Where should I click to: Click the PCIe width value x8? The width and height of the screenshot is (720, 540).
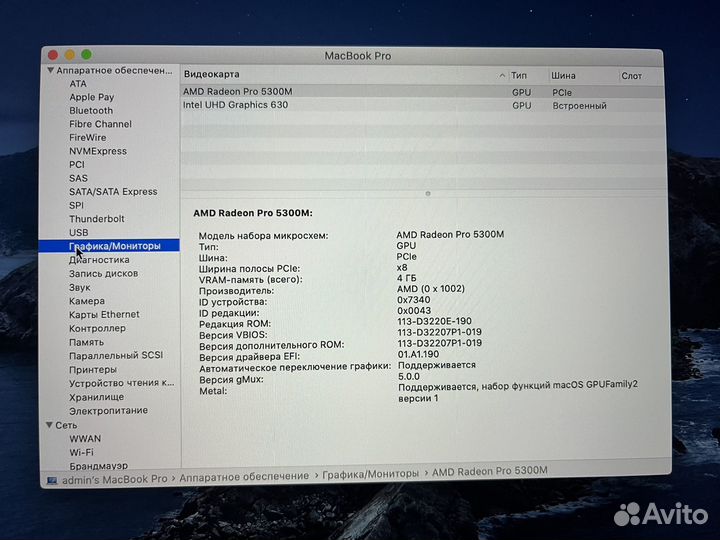pos(402,267)
